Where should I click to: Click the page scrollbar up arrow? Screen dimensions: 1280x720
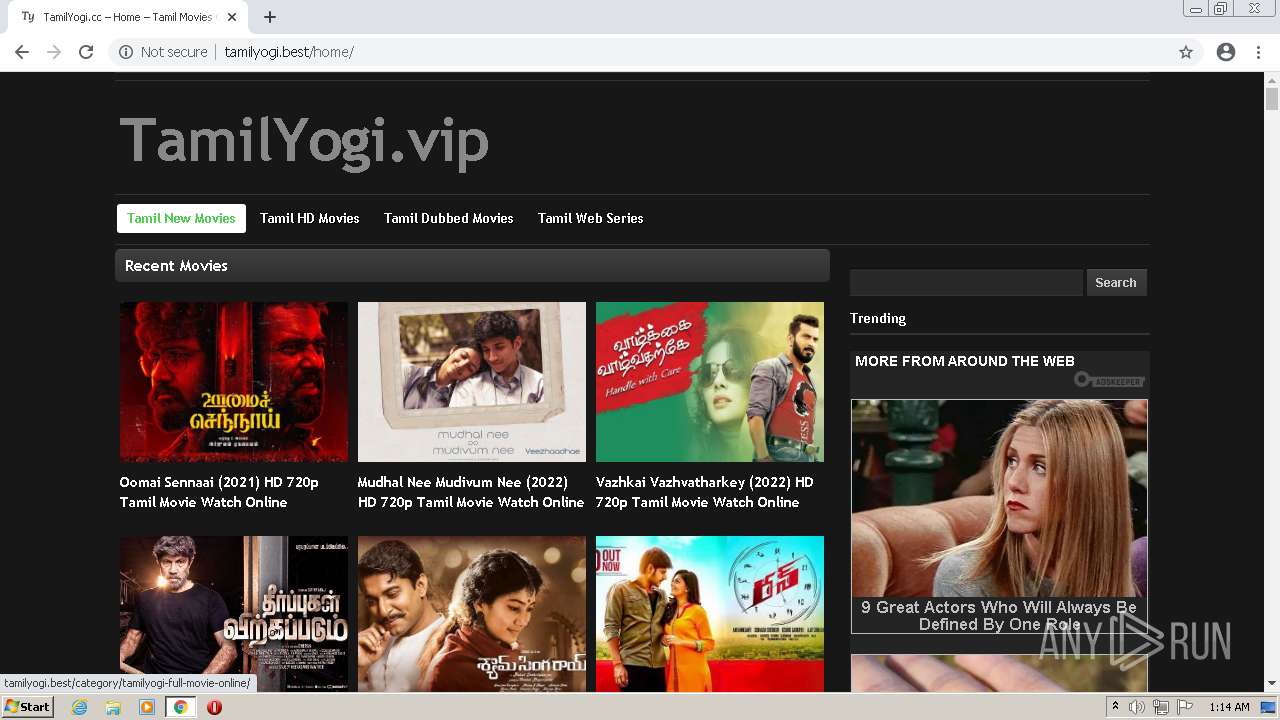click(x=1272, y=79)
